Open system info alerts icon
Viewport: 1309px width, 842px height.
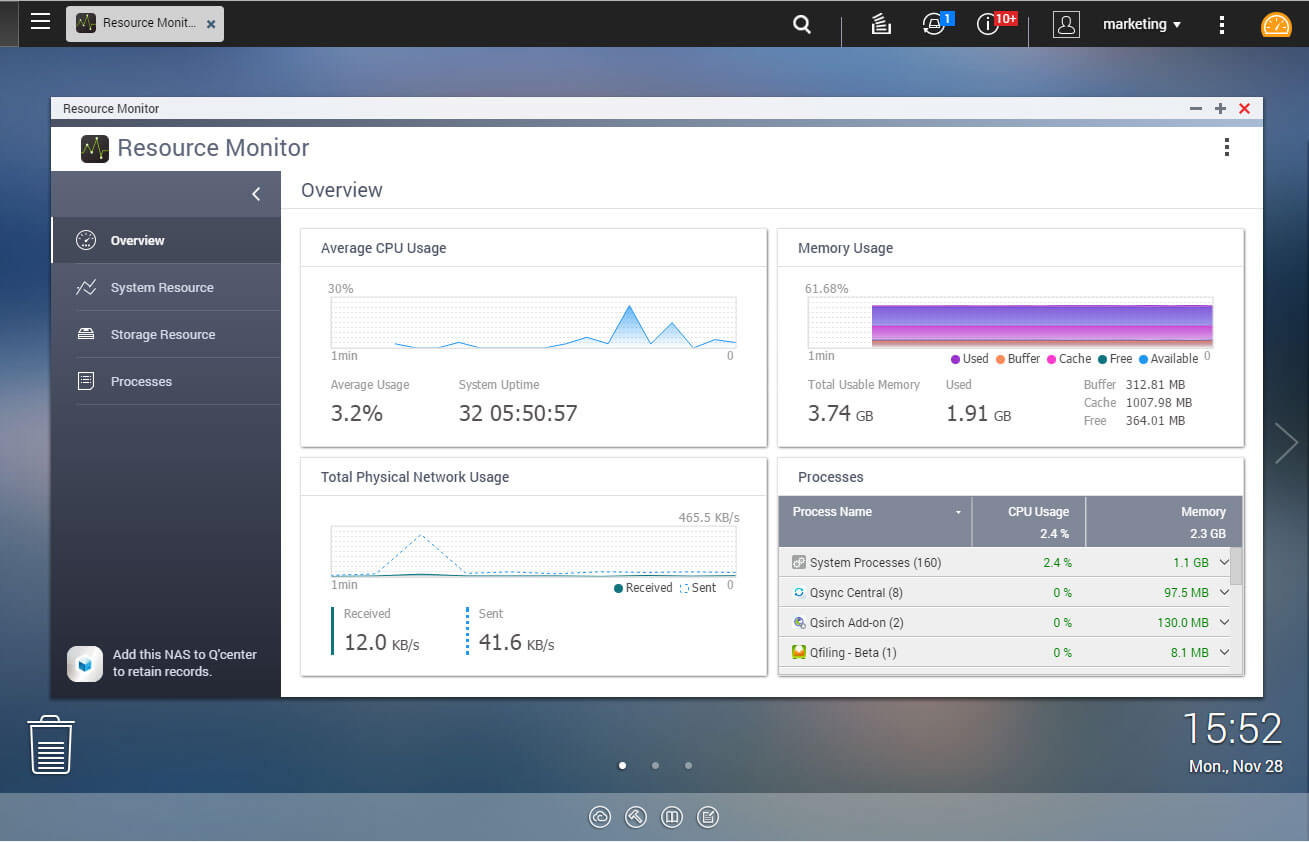988,24
